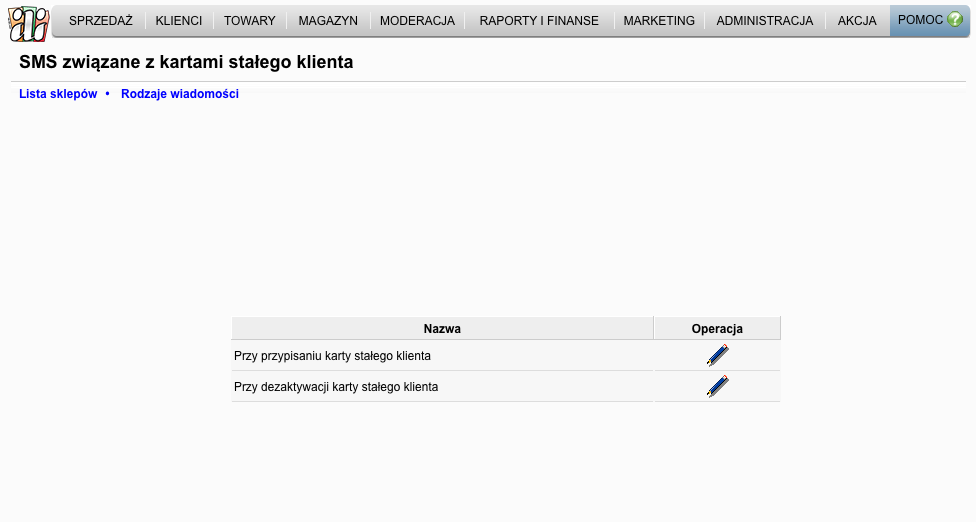The image size is (976, 522).
Task: Click the application logo icon
Action: [29, 24]
